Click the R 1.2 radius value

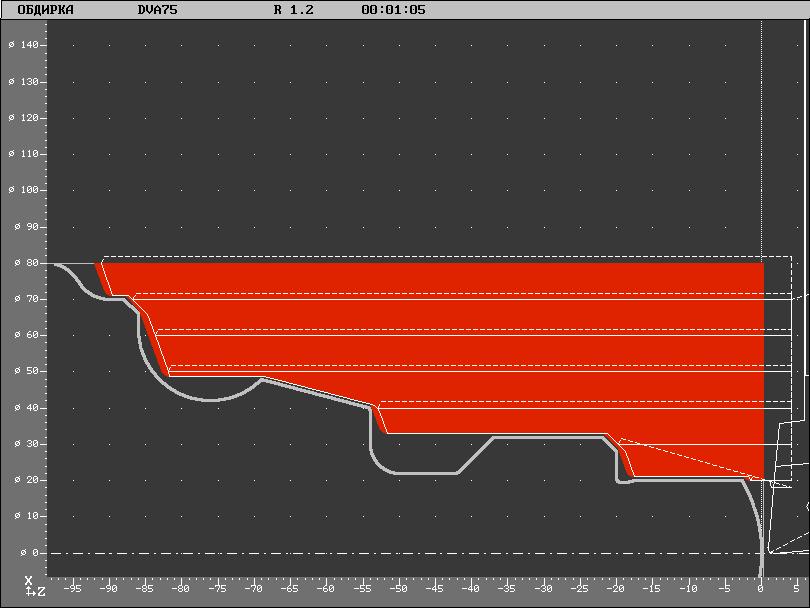click(x=293, y=10)
